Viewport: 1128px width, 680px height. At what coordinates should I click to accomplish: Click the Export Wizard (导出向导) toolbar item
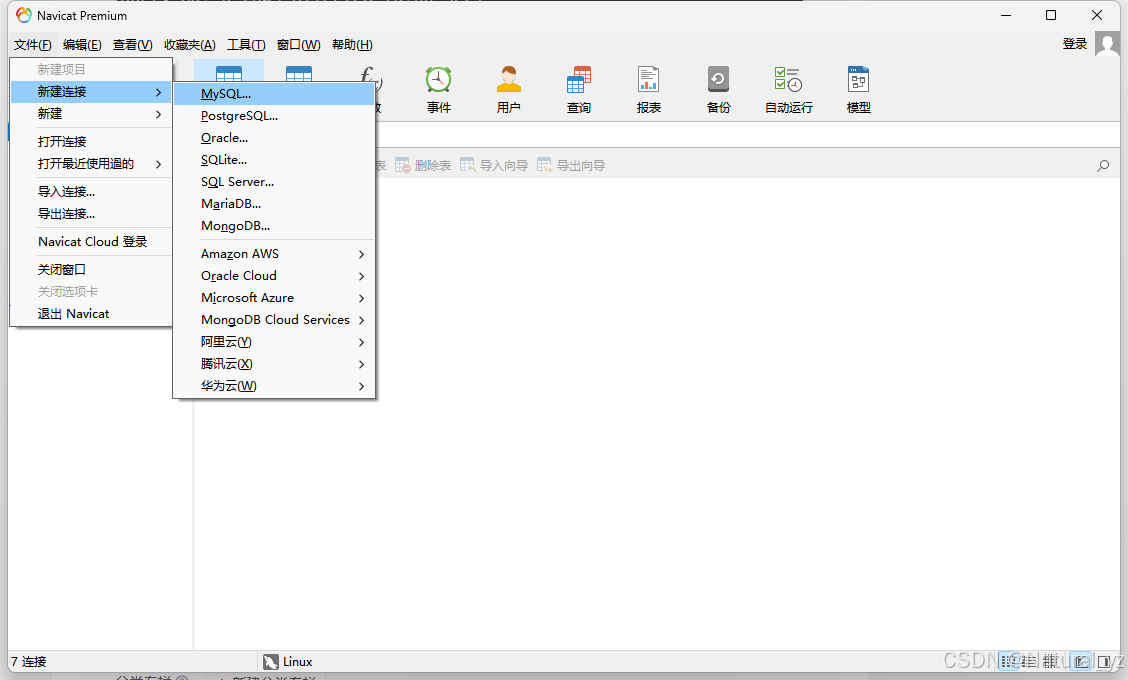tap(571, 166)
